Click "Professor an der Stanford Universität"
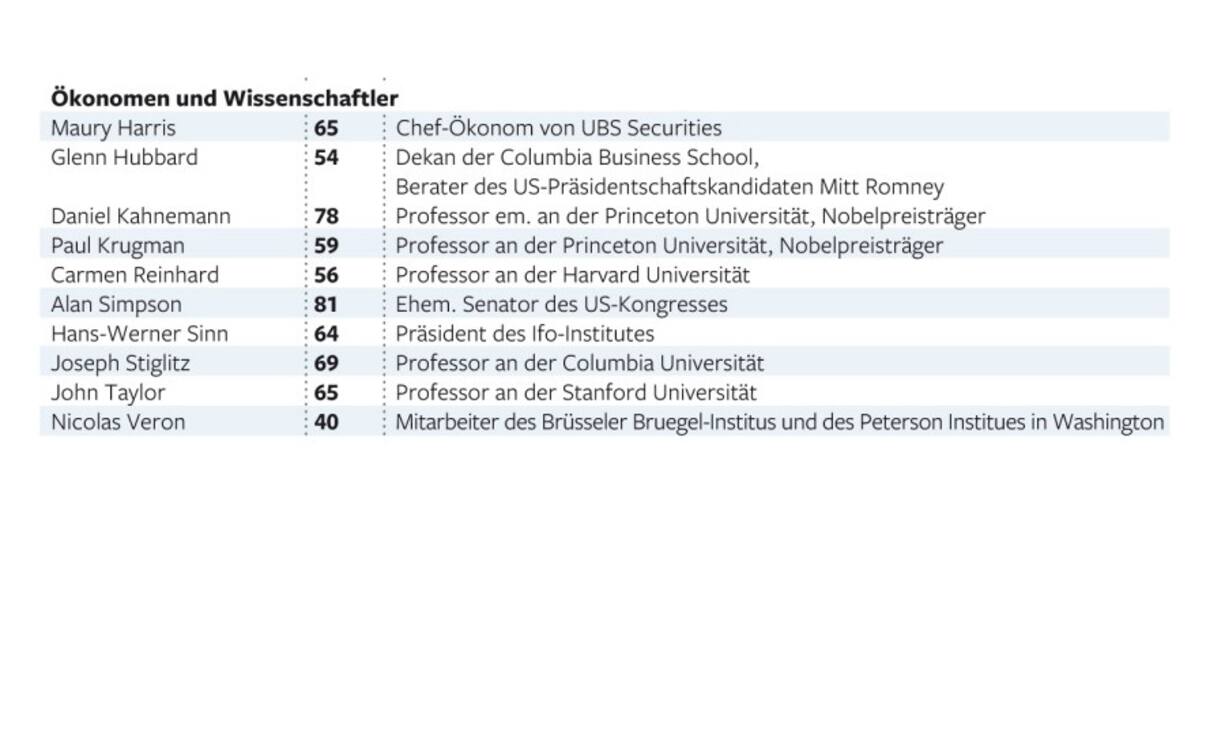 click(576, 393)
